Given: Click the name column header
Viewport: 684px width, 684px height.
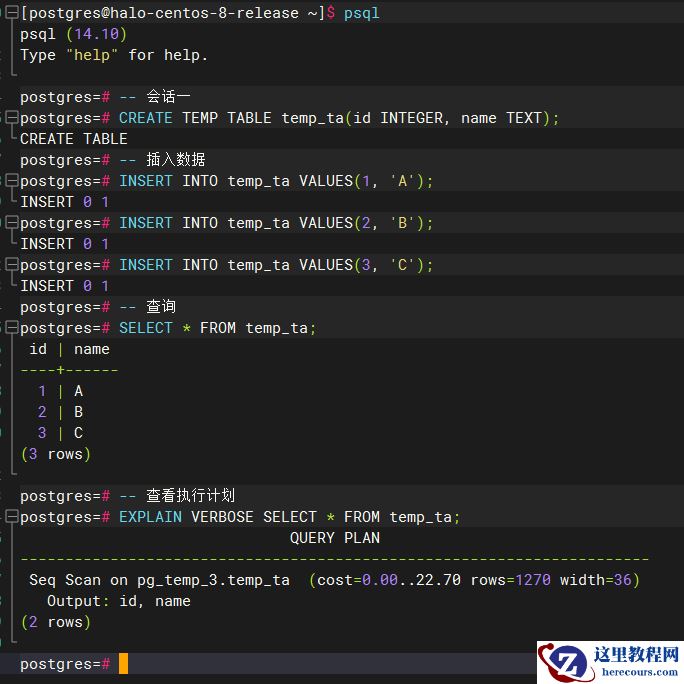Looking at the screenshot, I should 92,349.
